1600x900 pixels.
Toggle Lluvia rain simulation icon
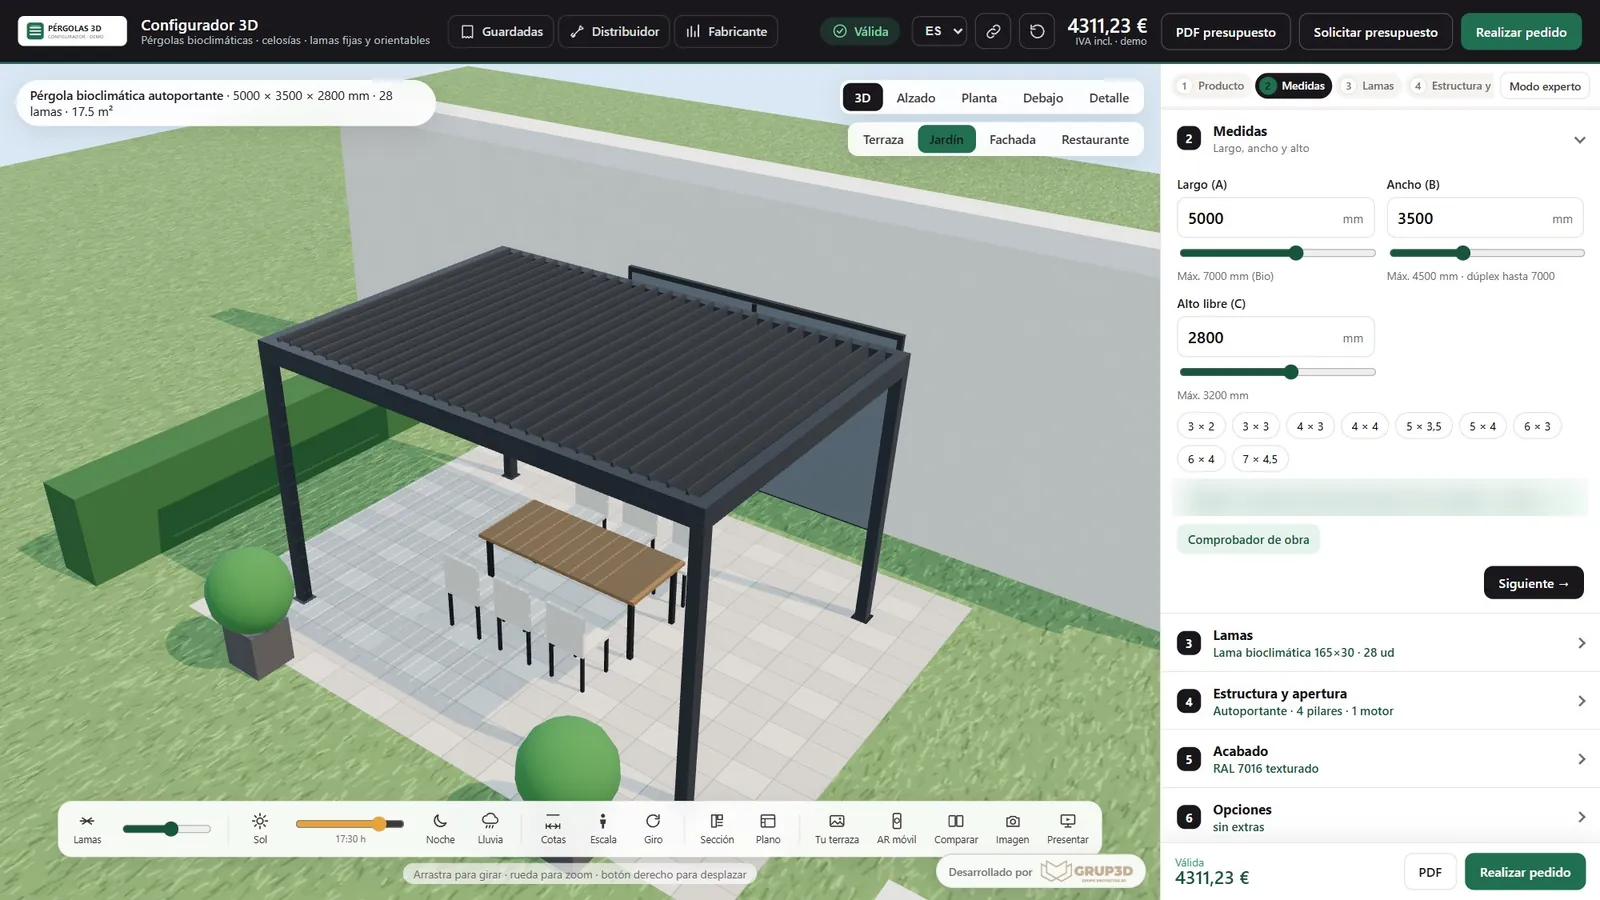[490, 829]
